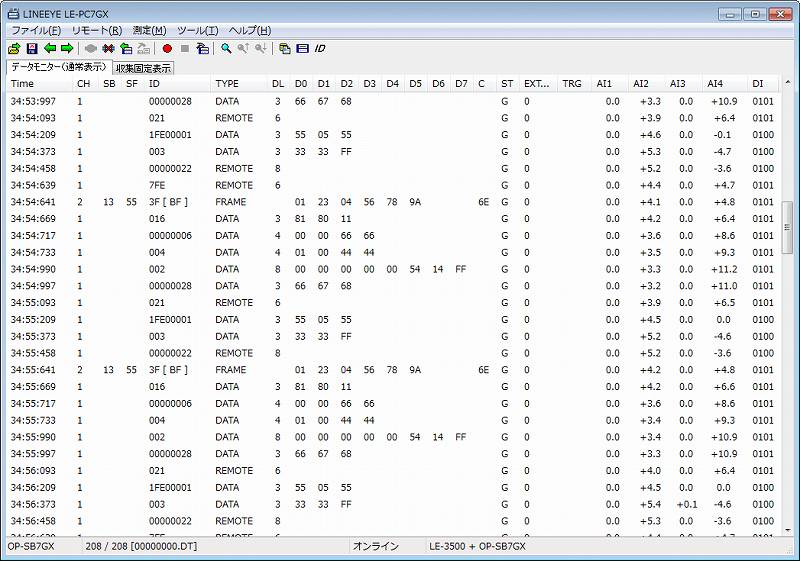Click the stop square toolbar icon
The image size is (800, 561).
pos(185,48)
